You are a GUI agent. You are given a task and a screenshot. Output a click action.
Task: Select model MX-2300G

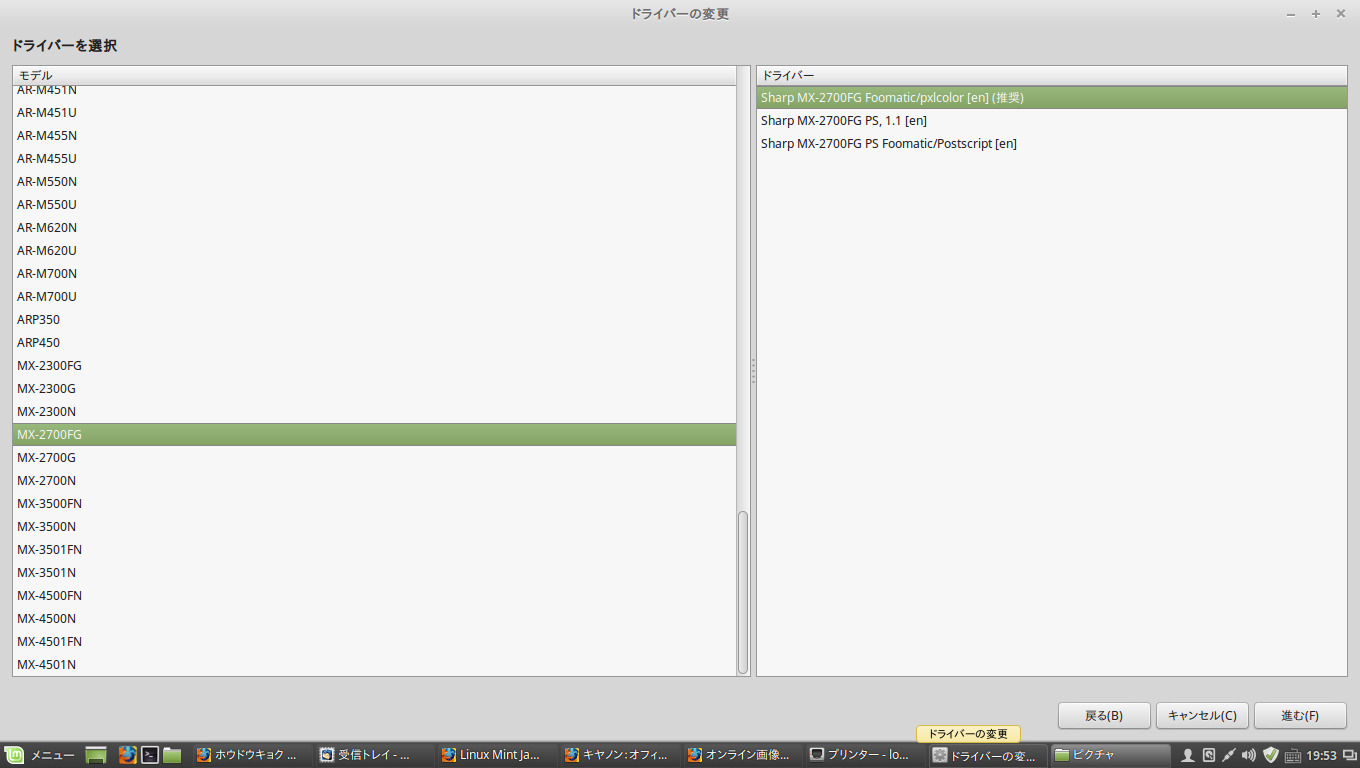pyautogui.click(x=374, y=389)
